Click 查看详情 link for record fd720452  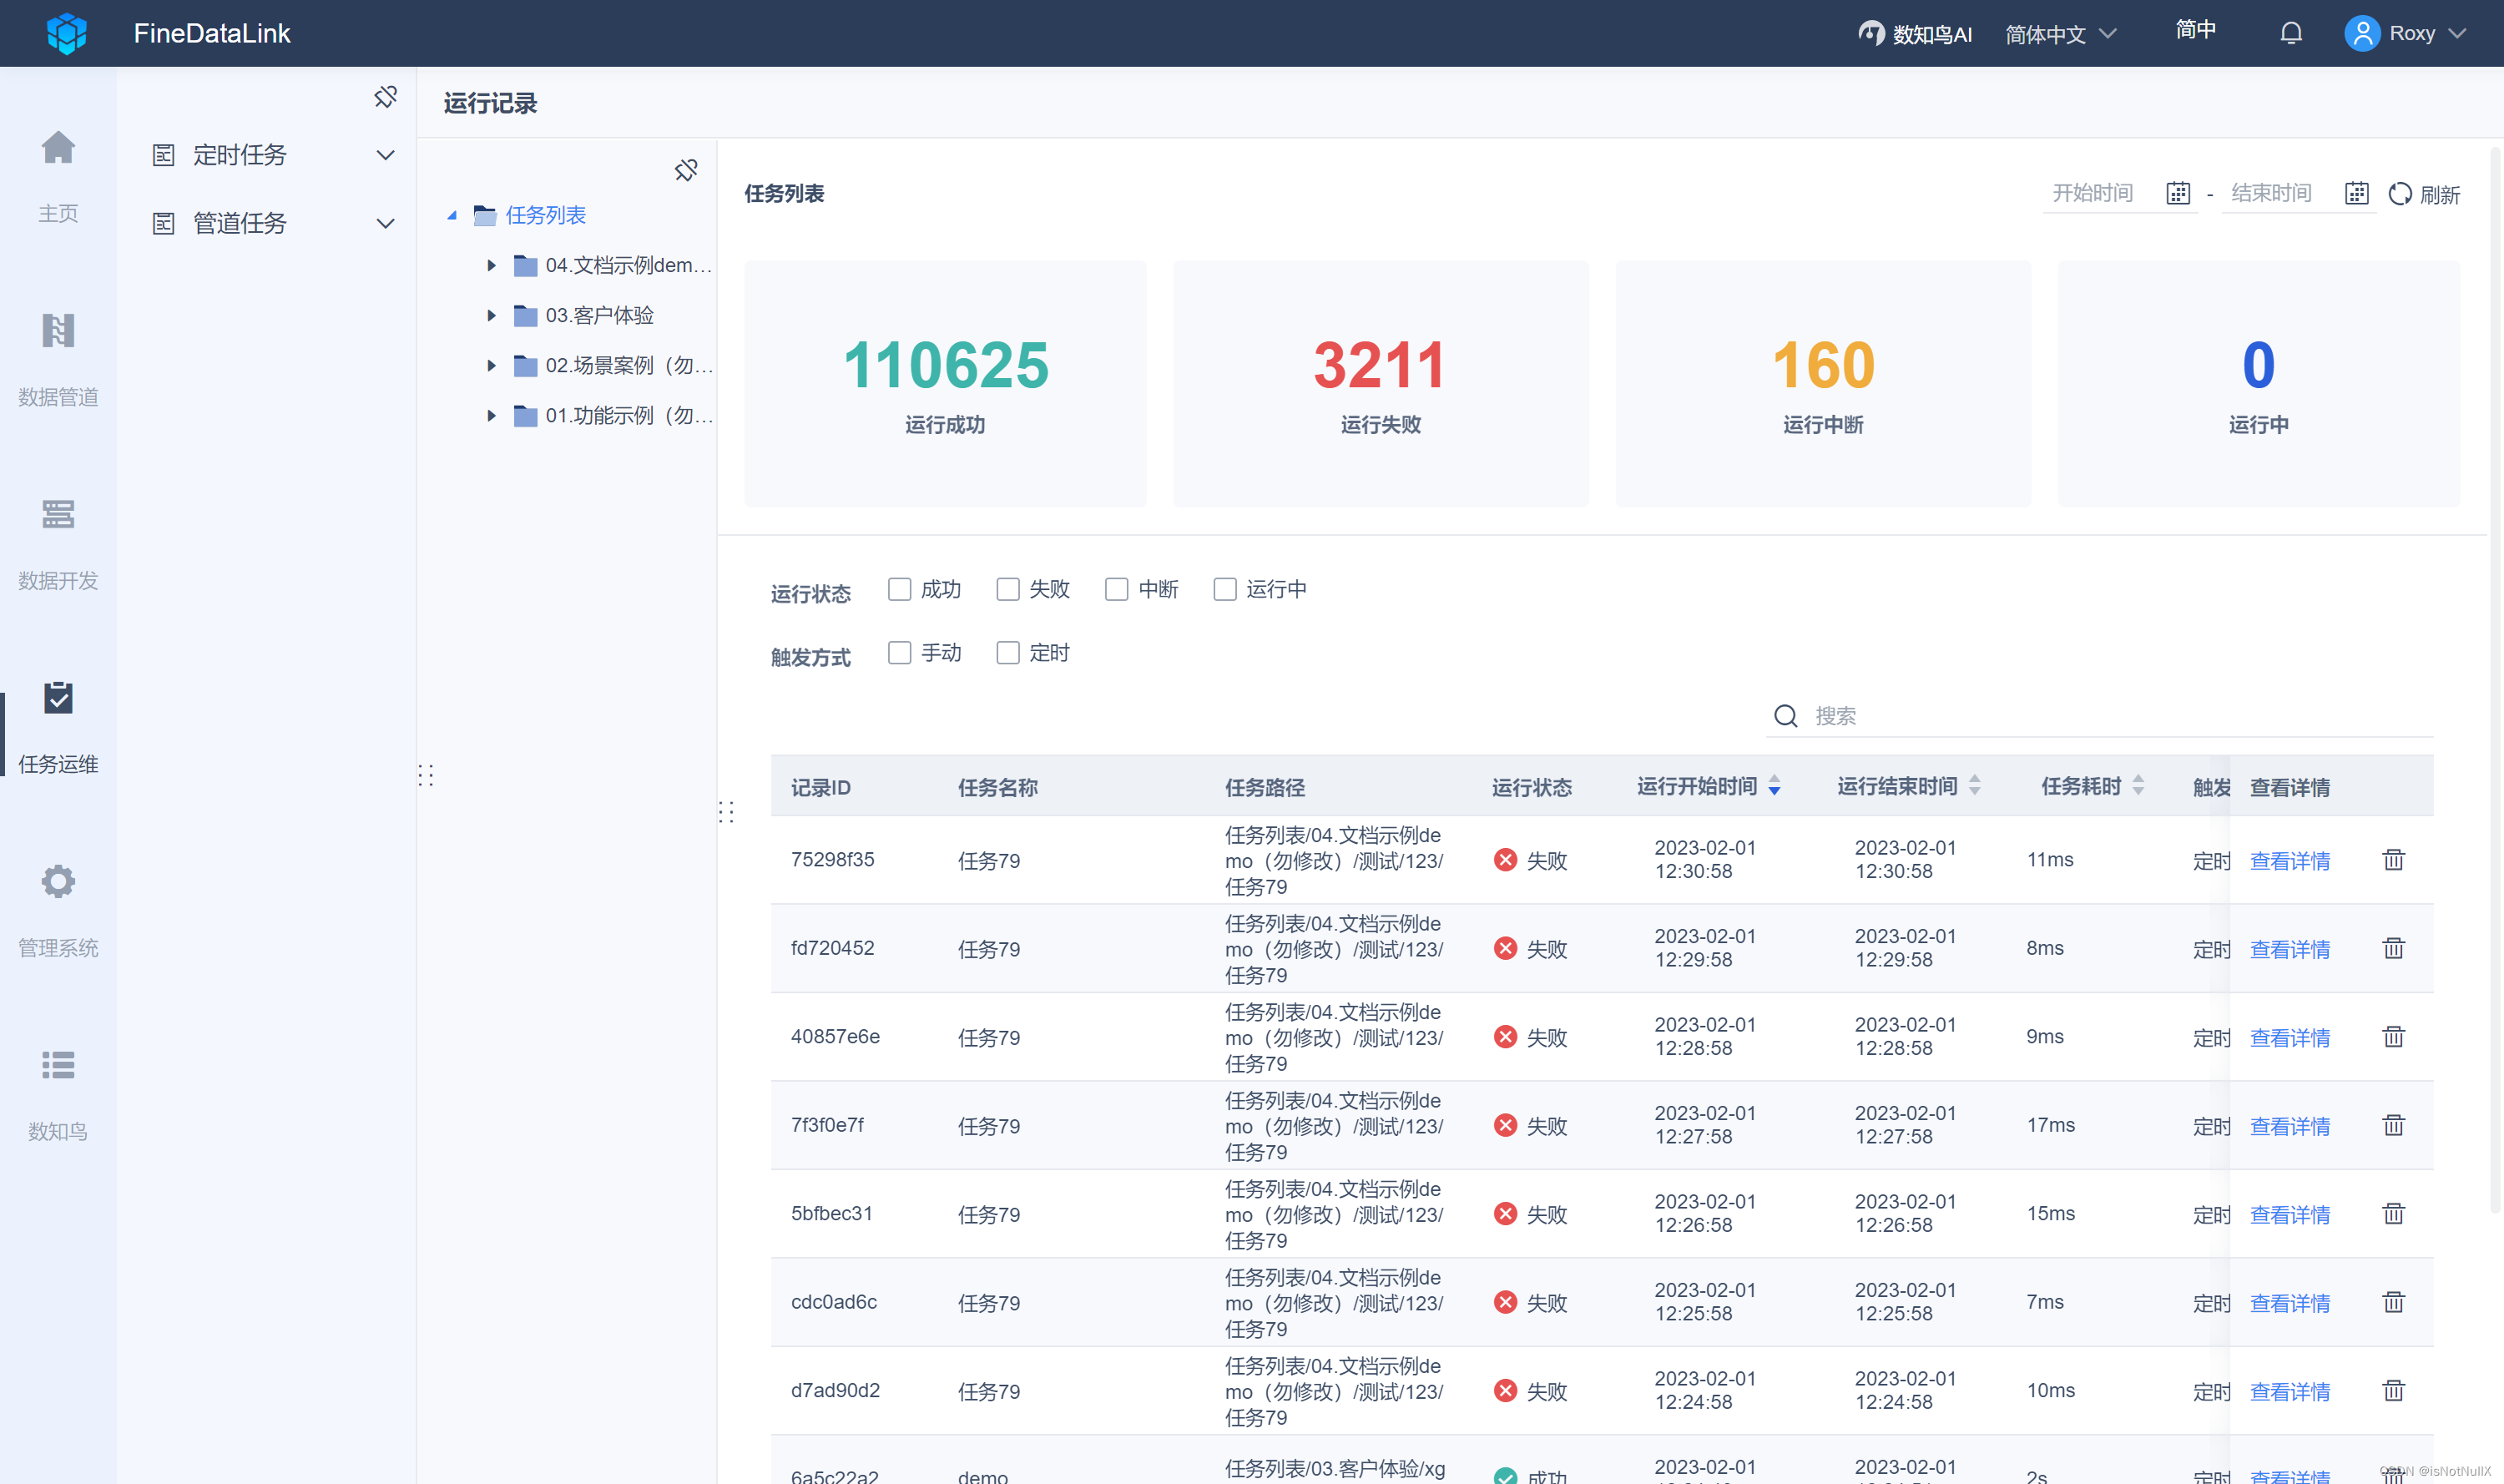[2290, 949]
